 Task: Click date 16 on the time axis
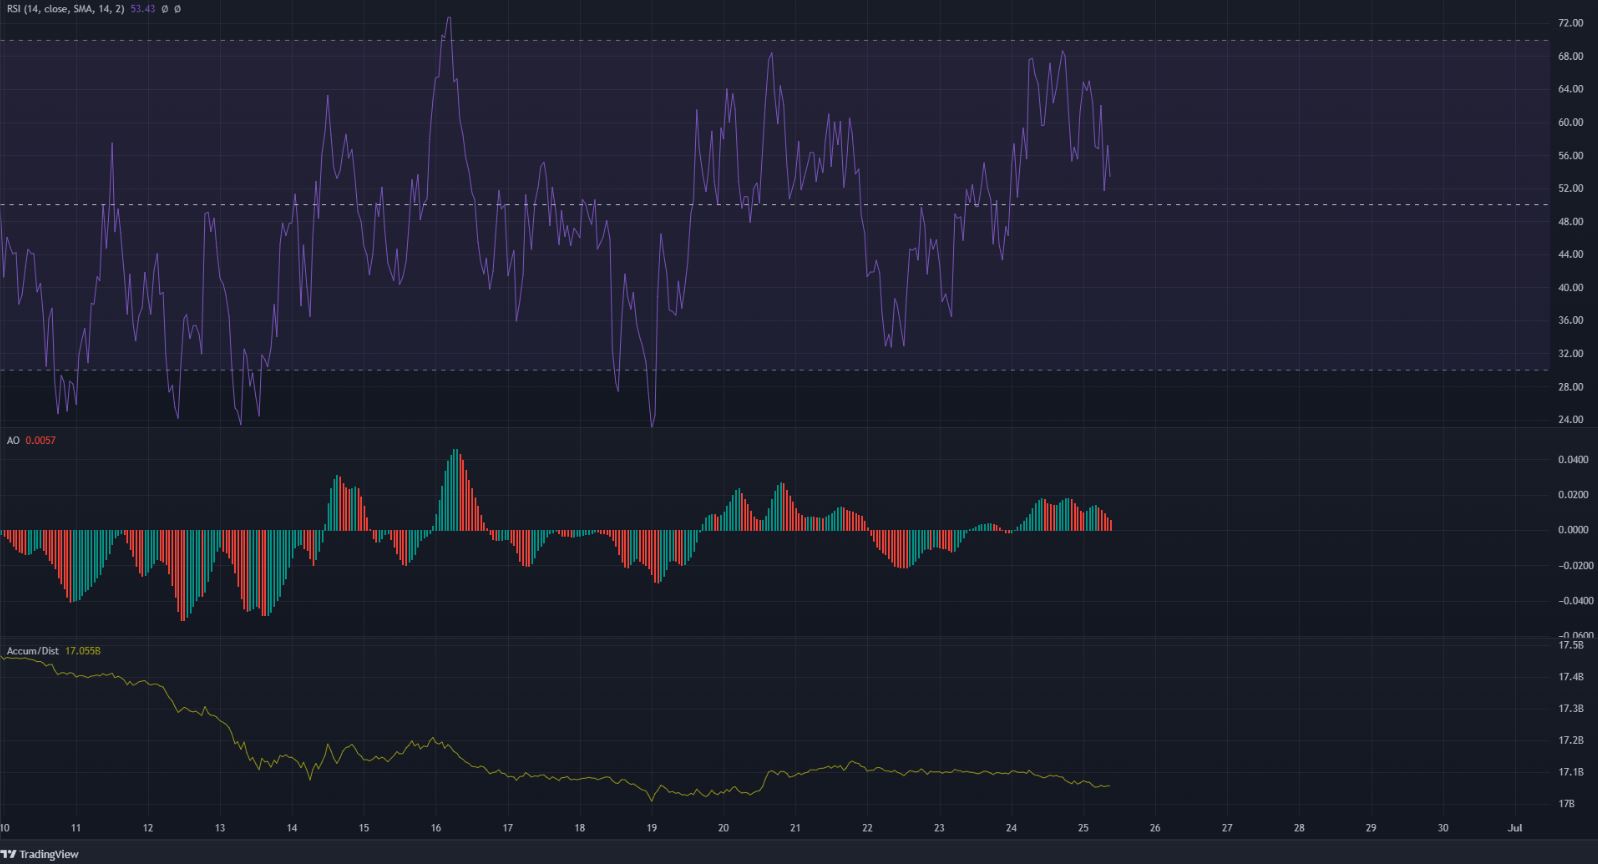tap(436, 828)
